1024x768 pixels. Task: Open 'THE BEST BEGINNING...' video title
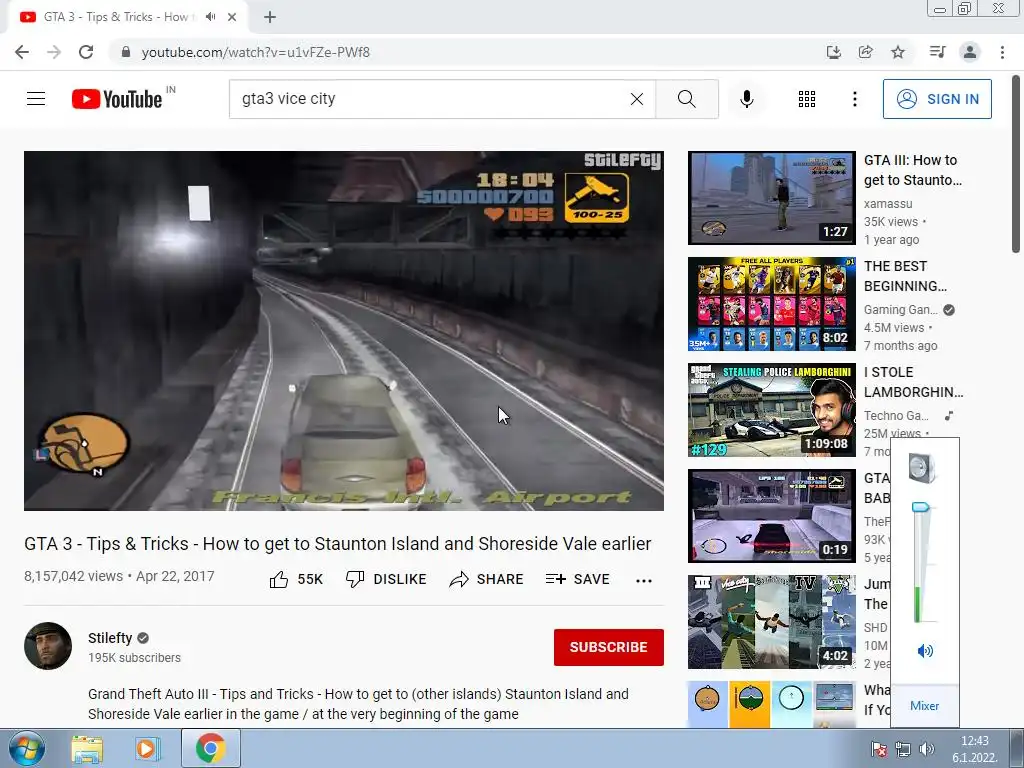[x=905, y=276]
